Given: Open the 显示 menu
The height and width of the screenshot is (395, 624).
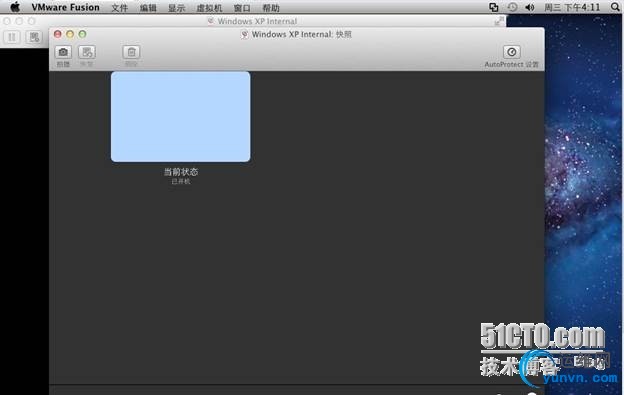Looking at the screenshot, I should (176, 8).
